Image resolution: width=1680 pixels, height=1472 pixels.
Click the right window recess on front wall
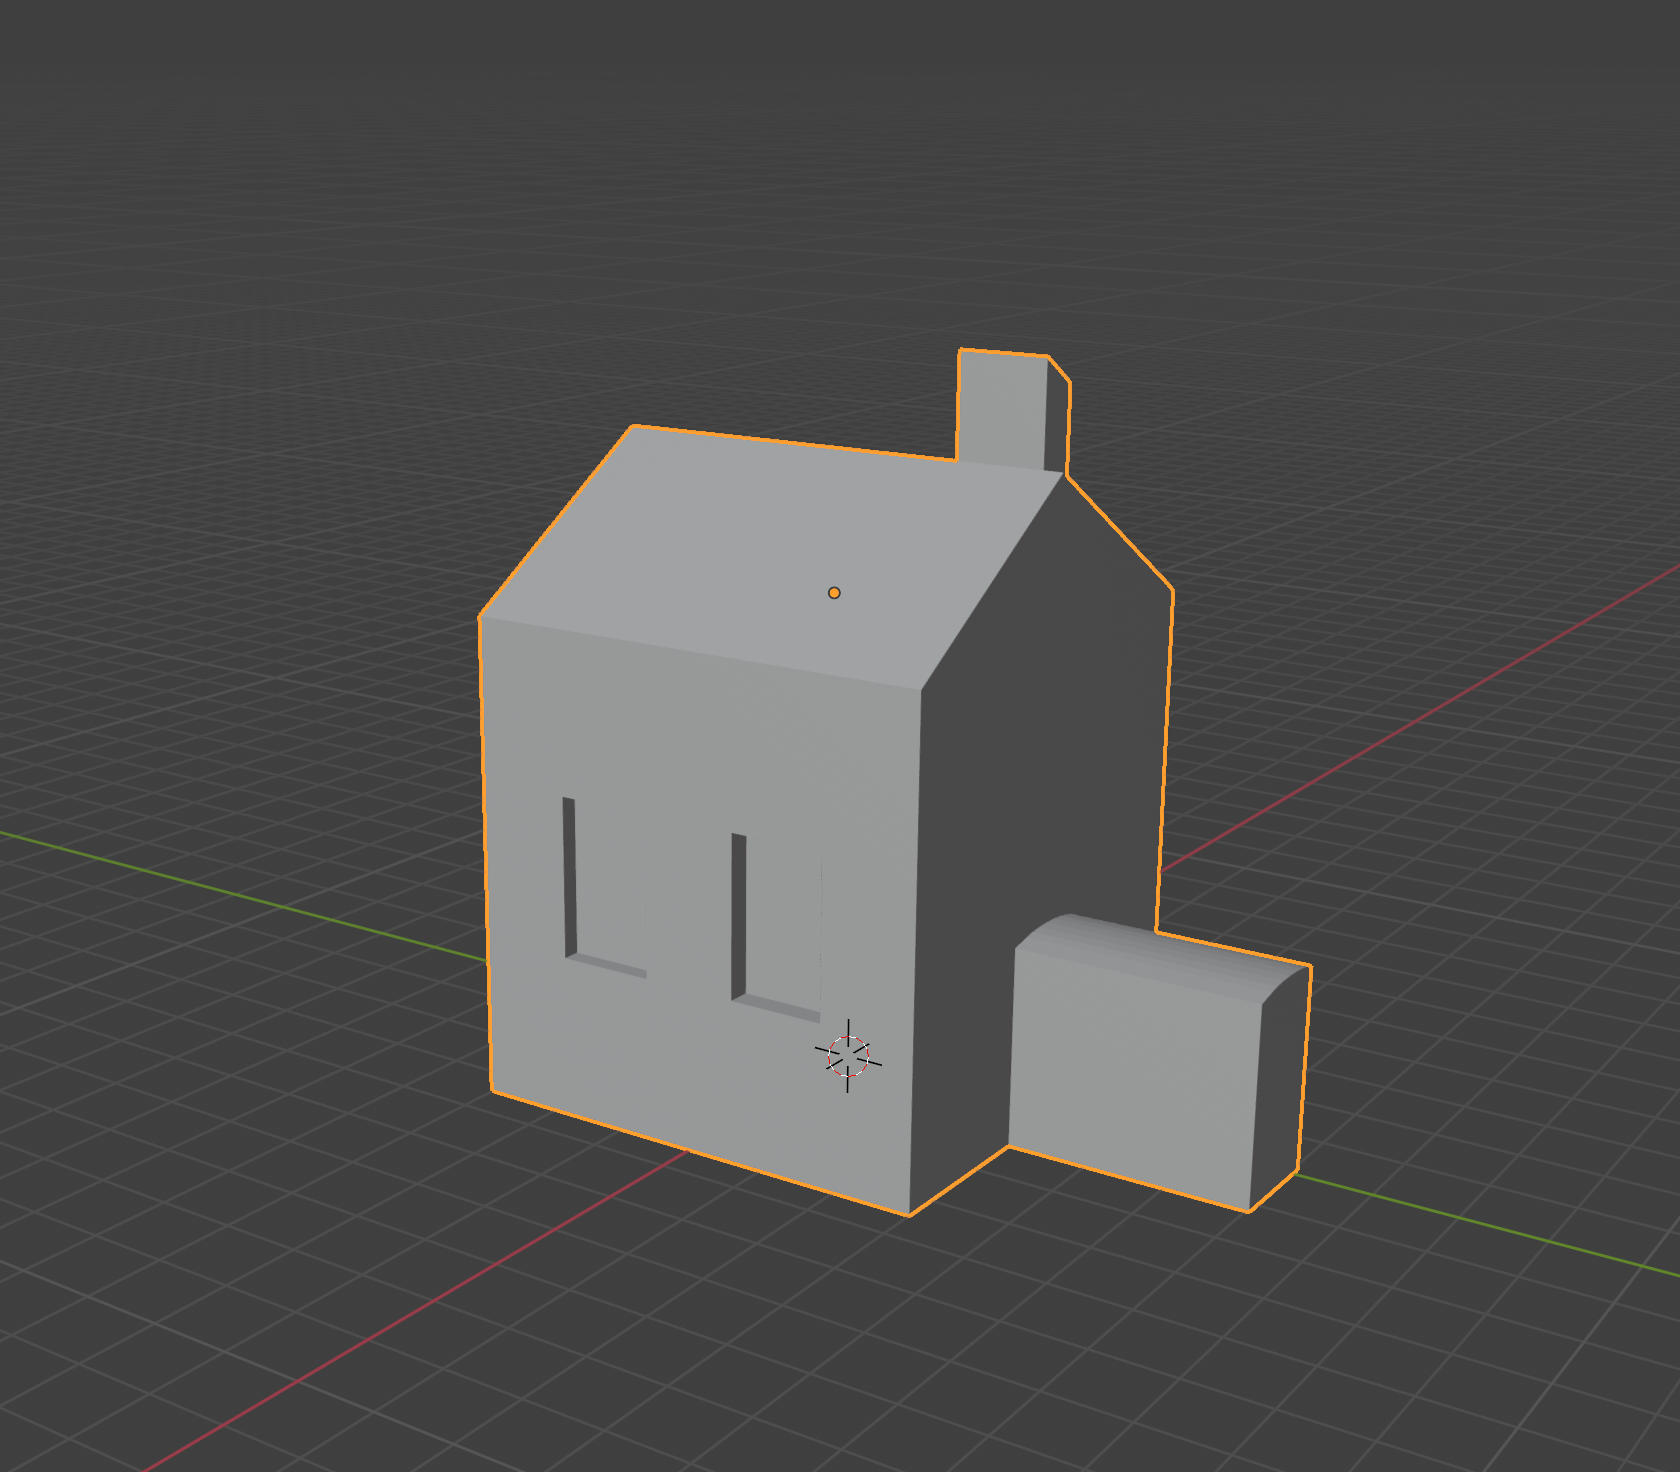click(x=777, y=927)
